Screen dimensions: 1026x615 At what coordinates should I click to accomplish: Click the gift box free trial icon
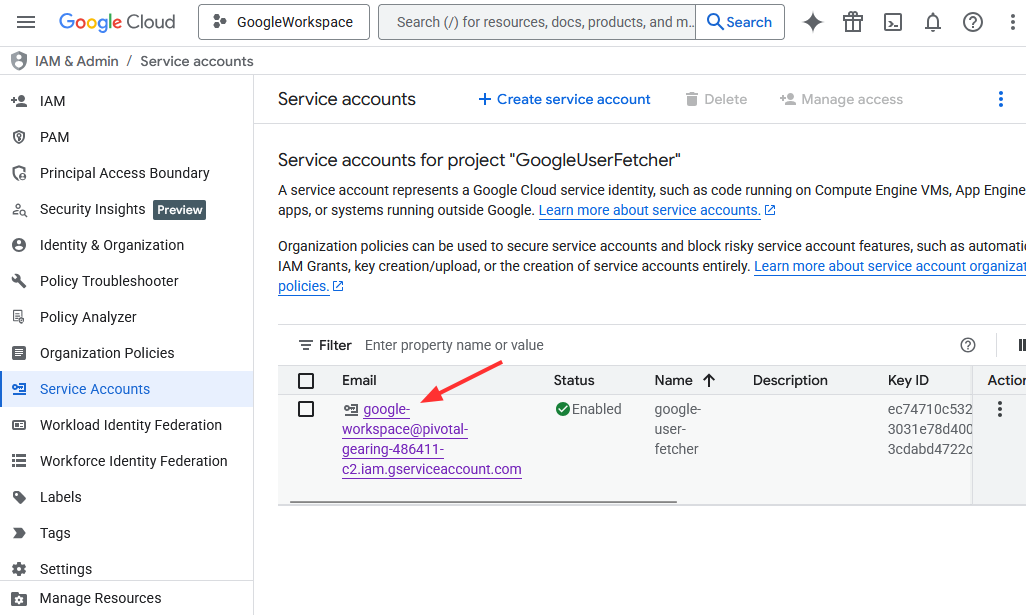(853, 22)
